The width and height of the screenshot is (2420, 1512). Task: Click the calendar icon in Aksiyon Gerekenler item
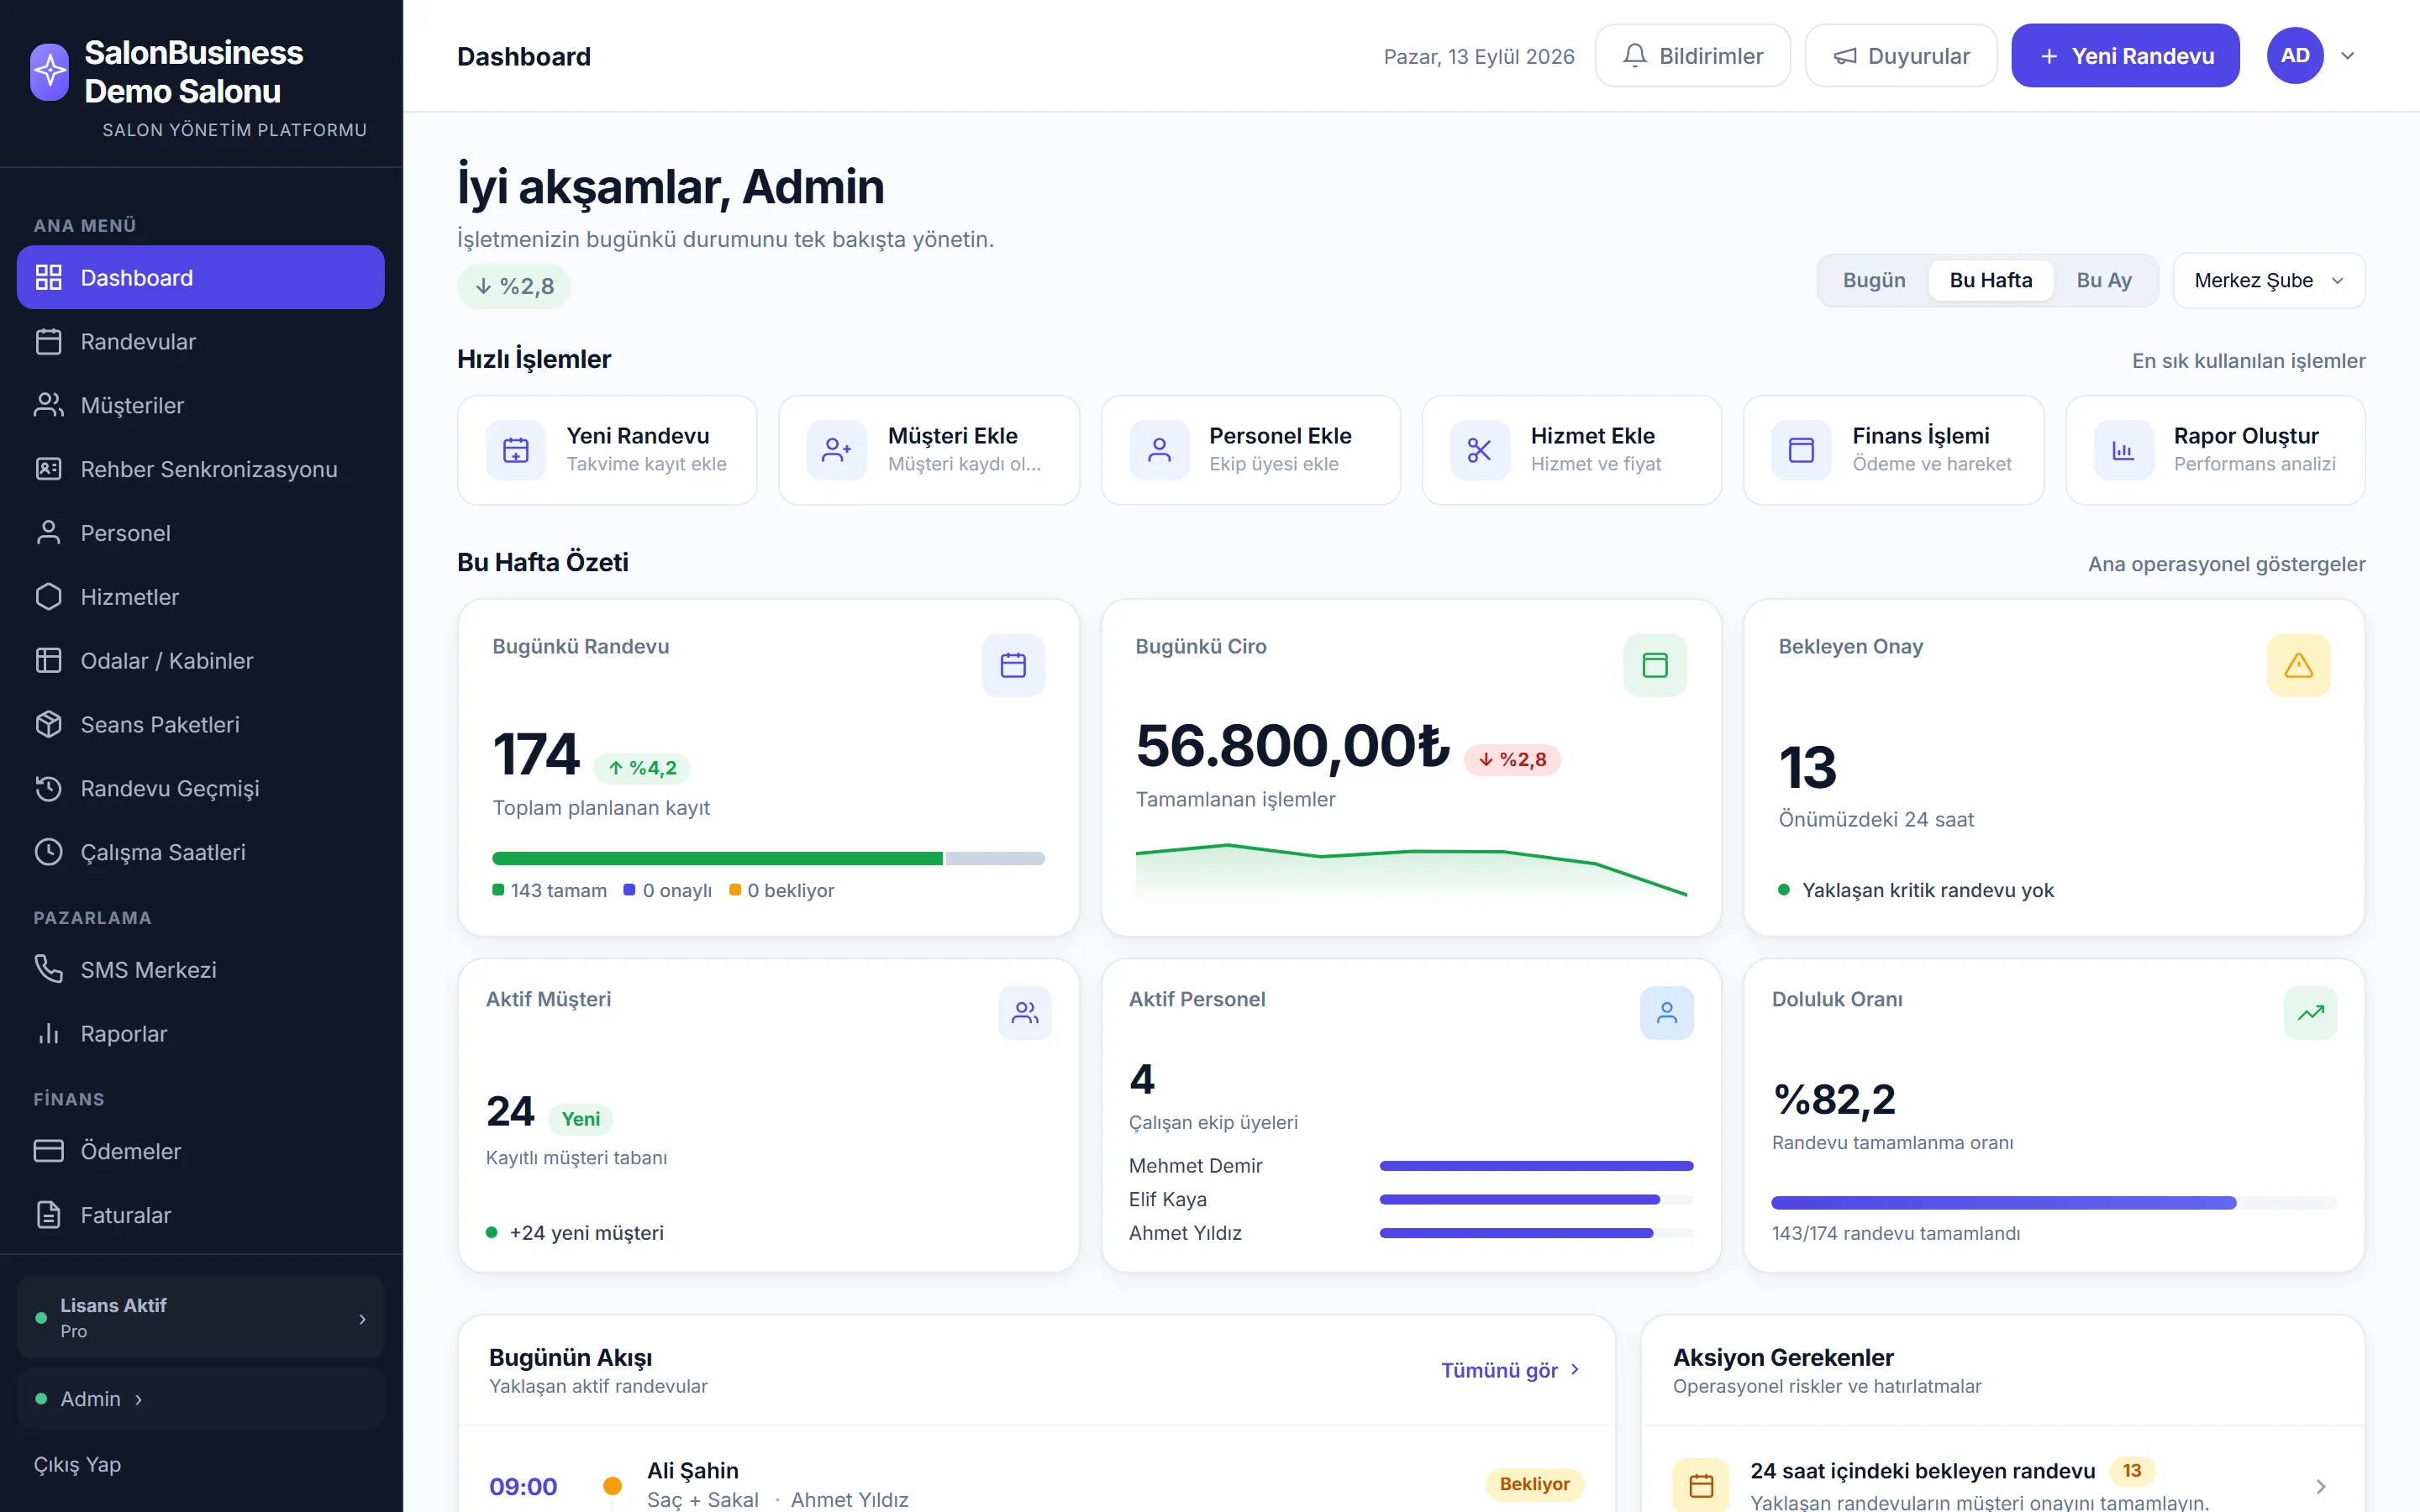coord(1701,1486)
